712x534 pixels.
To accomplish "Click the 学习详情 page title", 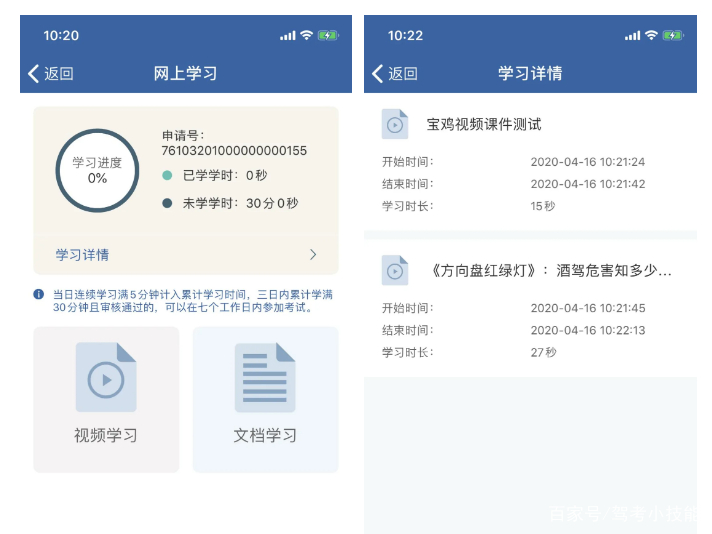I will 530,74.
